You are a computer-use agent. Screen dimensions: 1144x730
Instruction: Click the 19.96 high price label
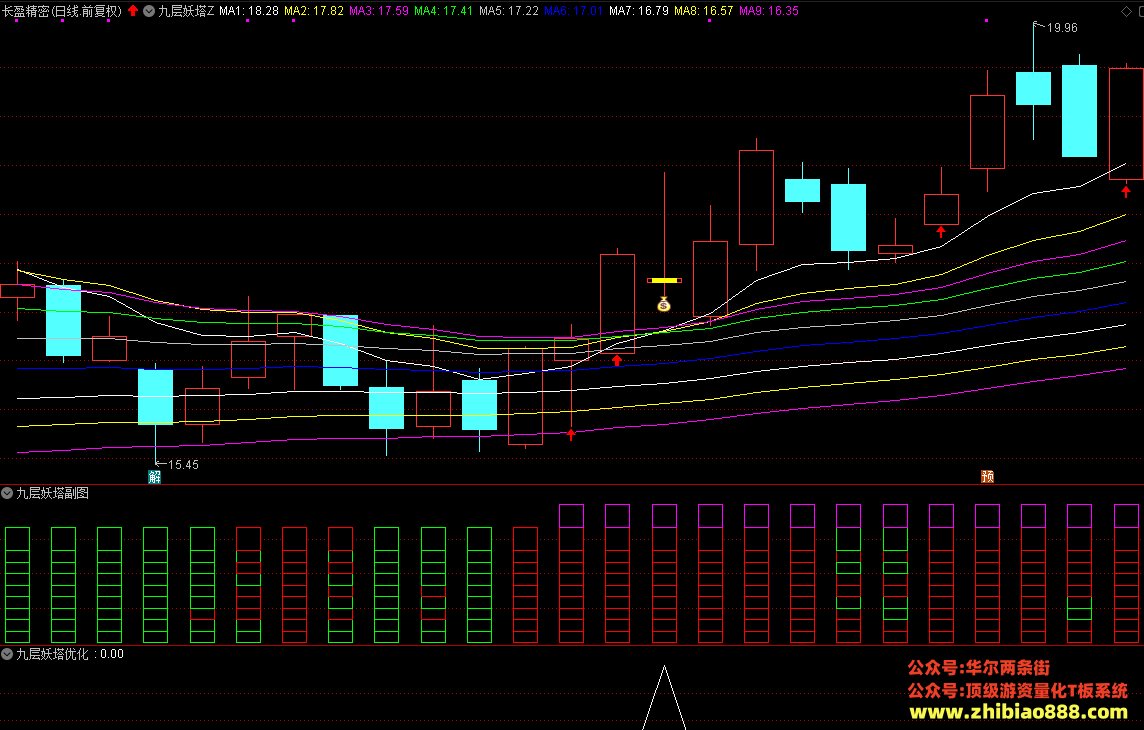tap(1062, 28)
